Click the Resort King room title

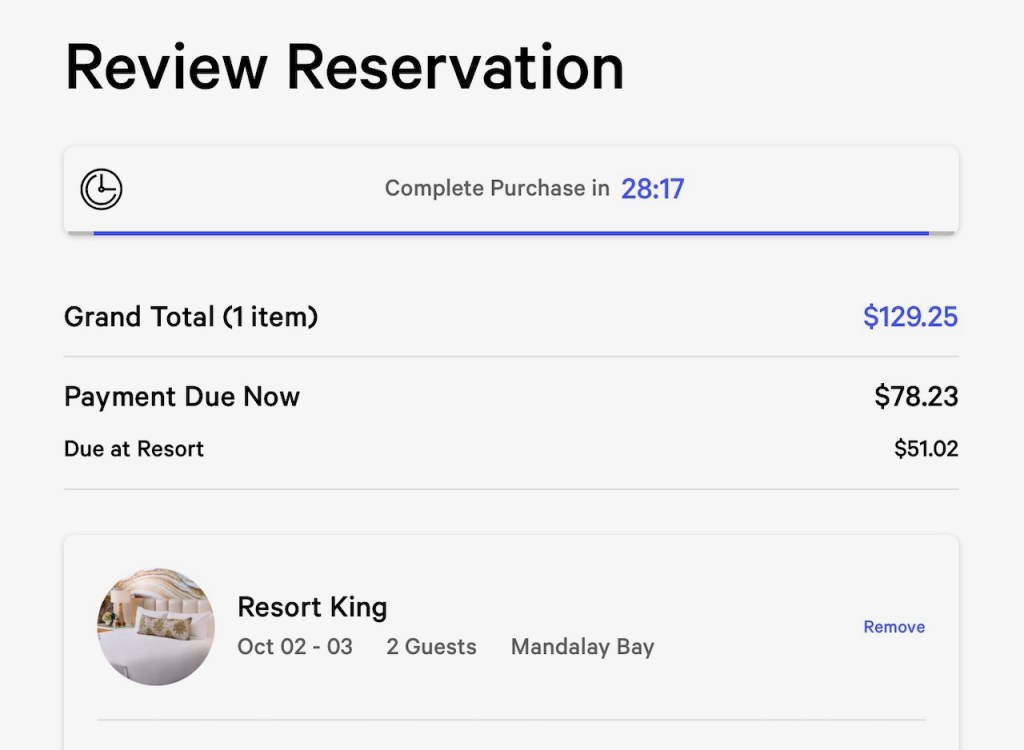pos(312,607)
